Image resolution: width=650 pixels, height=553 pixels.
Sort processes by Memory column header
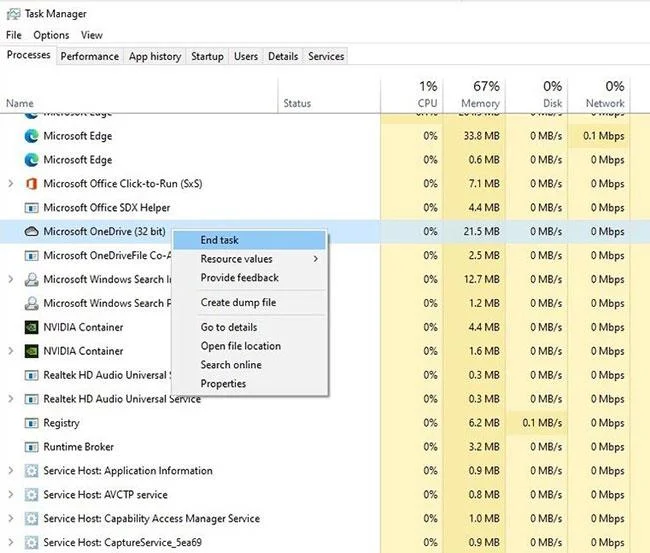coord(474,95)
